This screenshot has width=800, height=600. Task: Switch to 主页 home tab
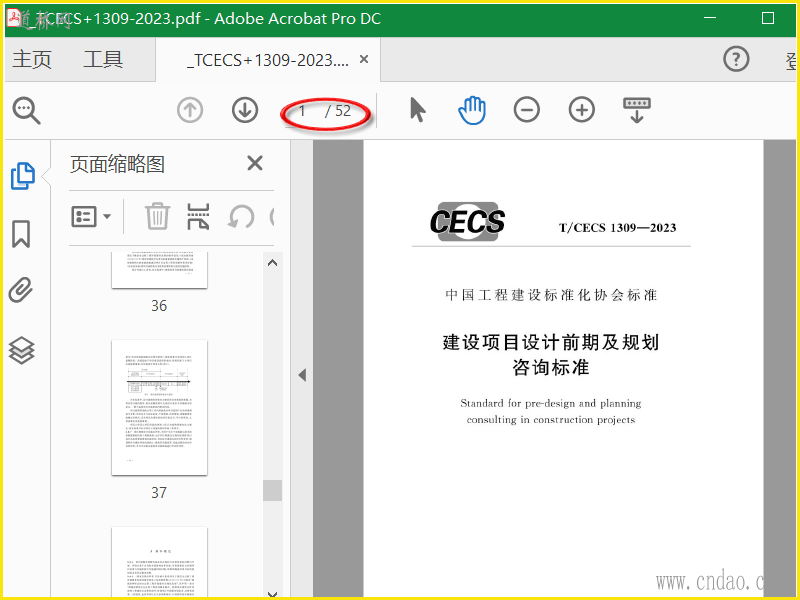32,59
